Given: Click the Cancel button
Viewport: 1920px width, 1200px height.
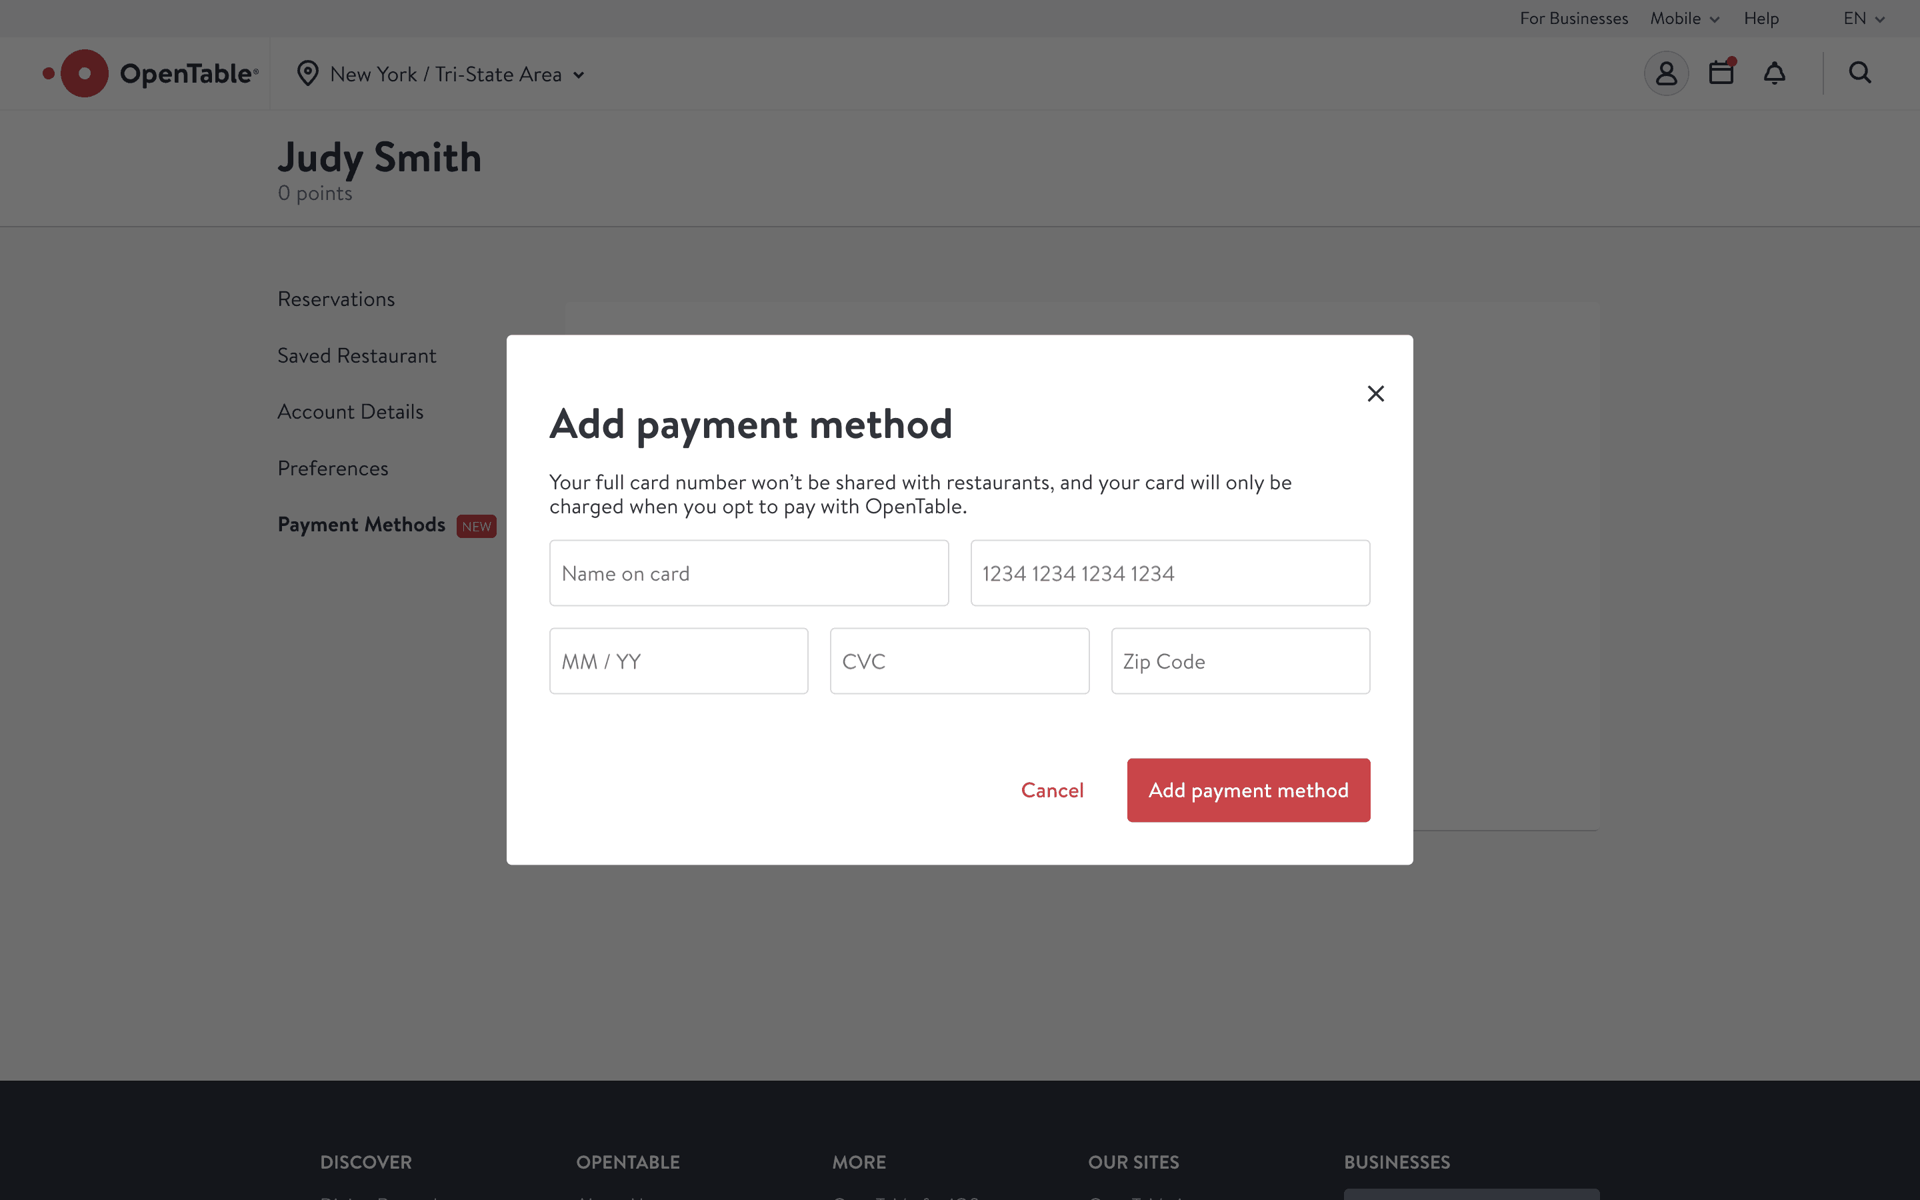Looking at the screenshot, I should [x=1052, y=790].
